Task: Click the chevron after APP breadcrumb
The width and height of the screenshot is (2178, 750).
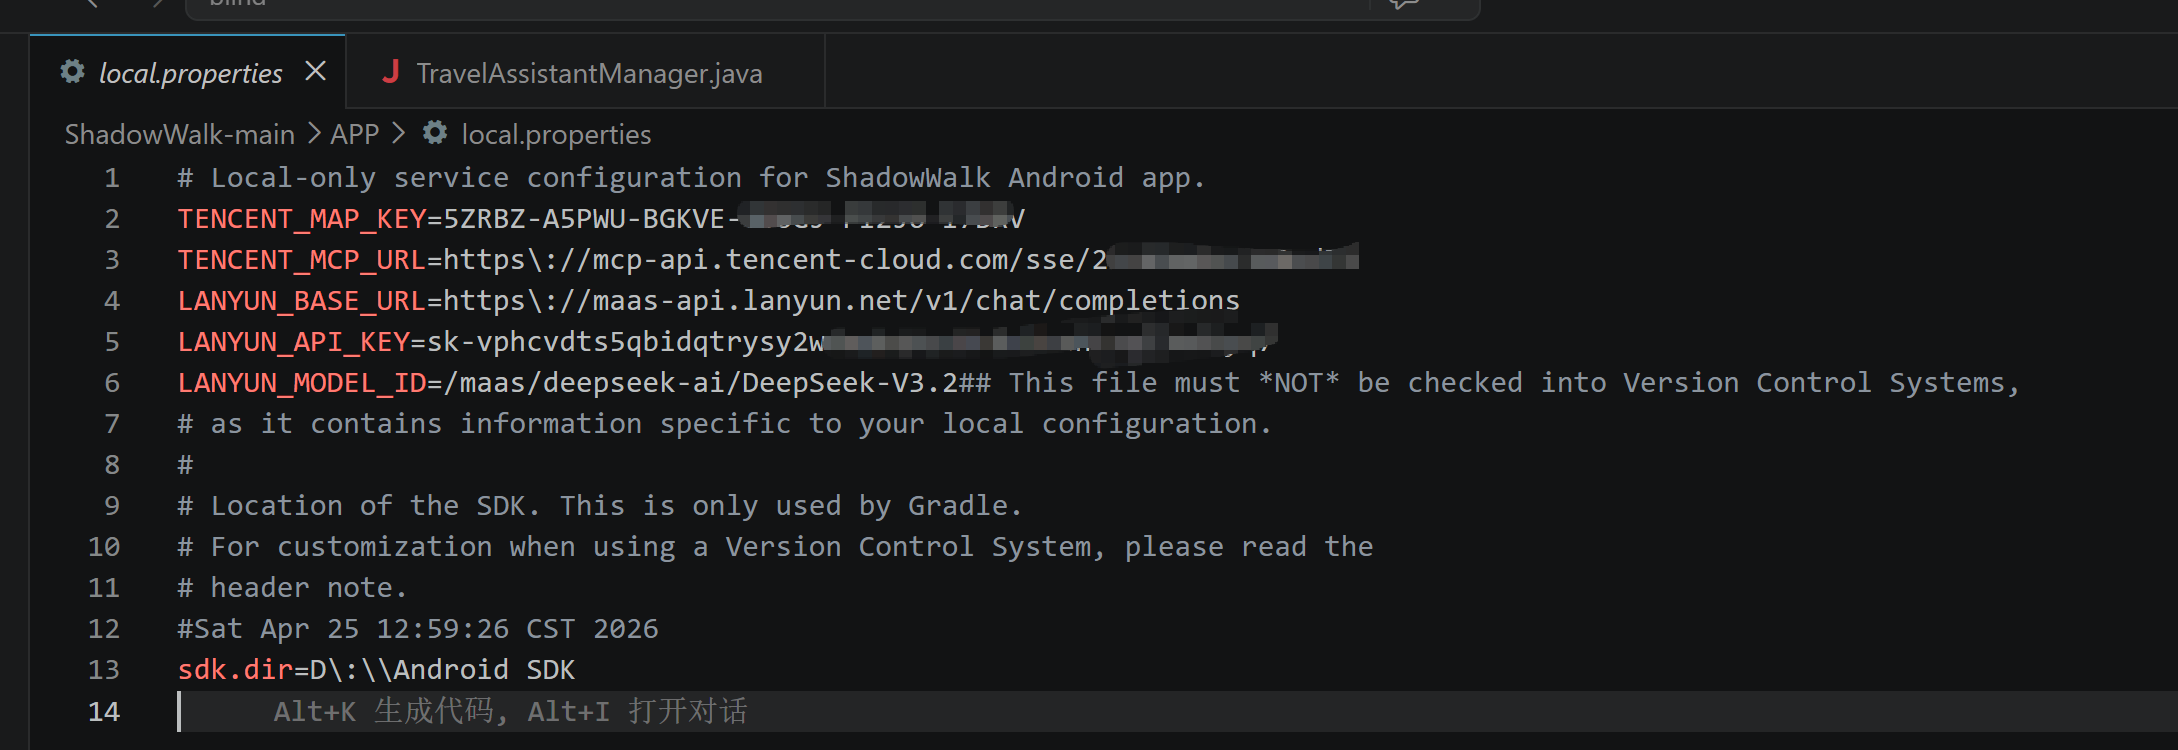Action: 399,133
